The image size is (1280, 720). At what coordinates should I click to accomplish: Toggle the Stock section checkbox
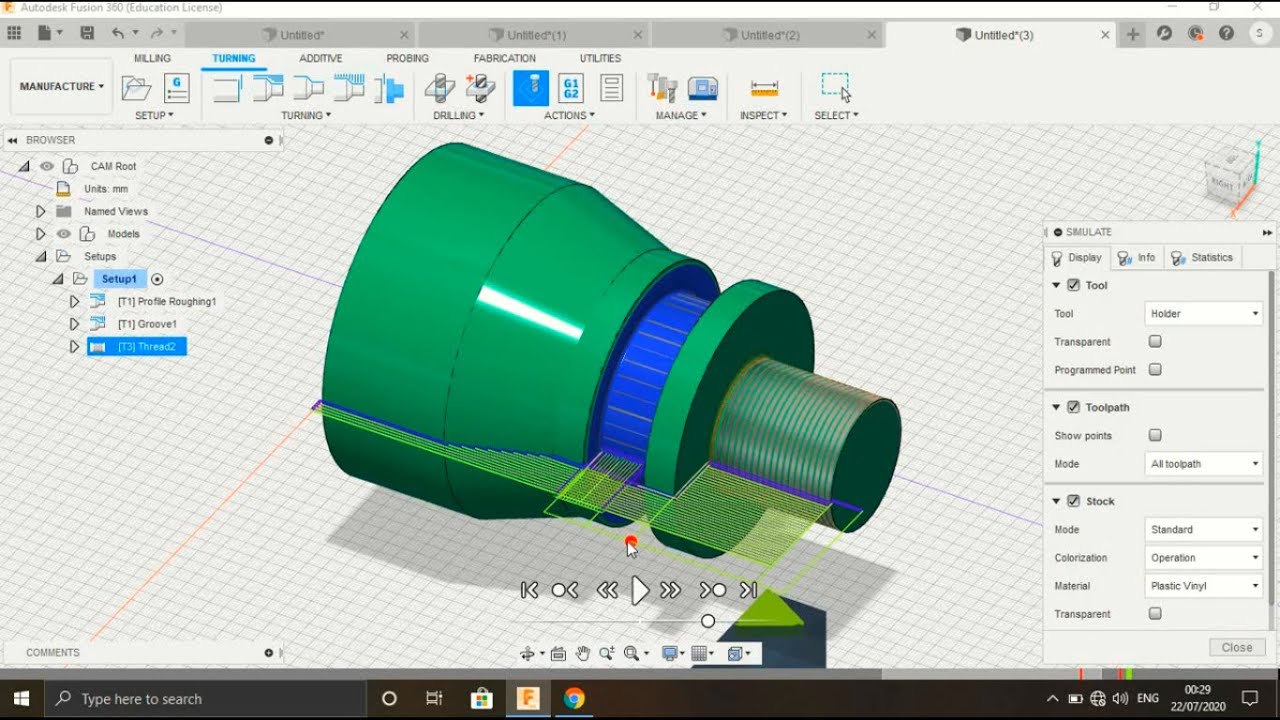click(1074, 501)
